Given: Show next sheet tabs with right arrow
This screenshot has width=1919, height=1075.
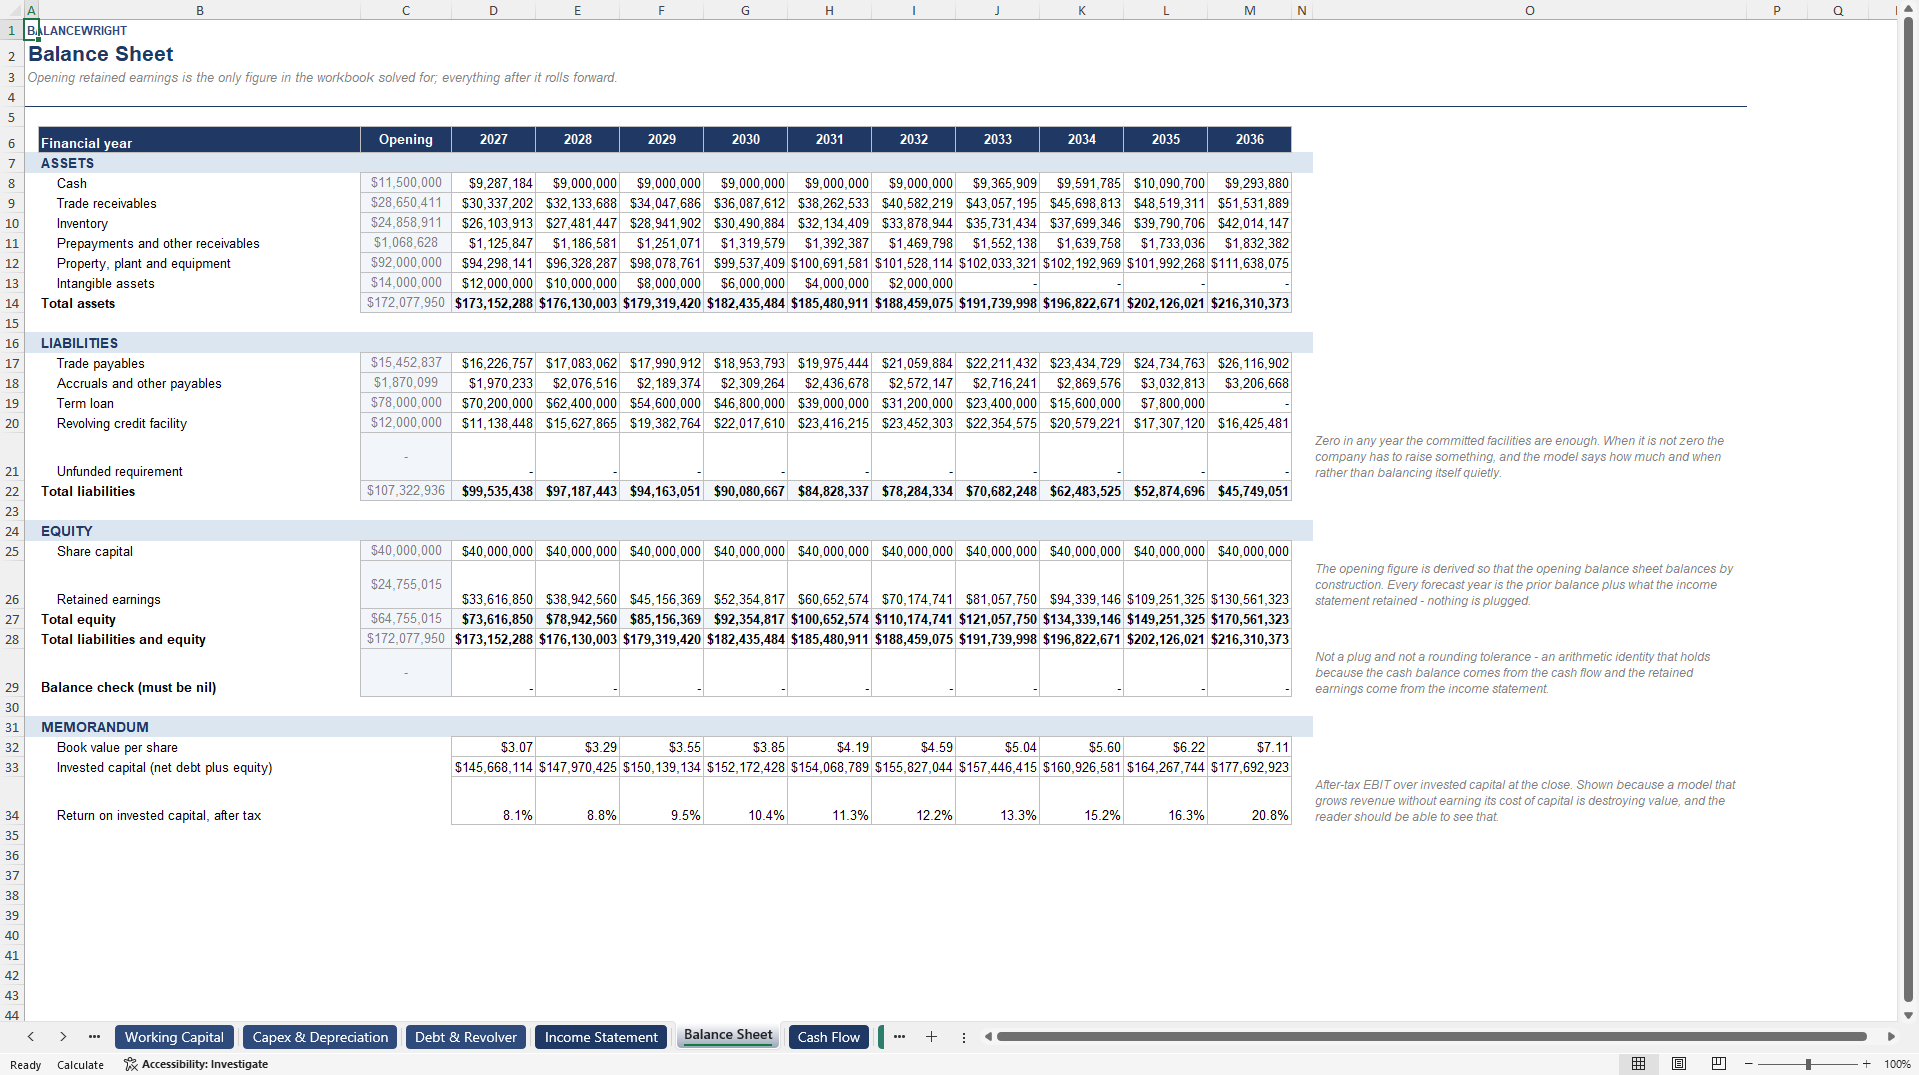Looking at the screenshot, I should point(63,1037).
